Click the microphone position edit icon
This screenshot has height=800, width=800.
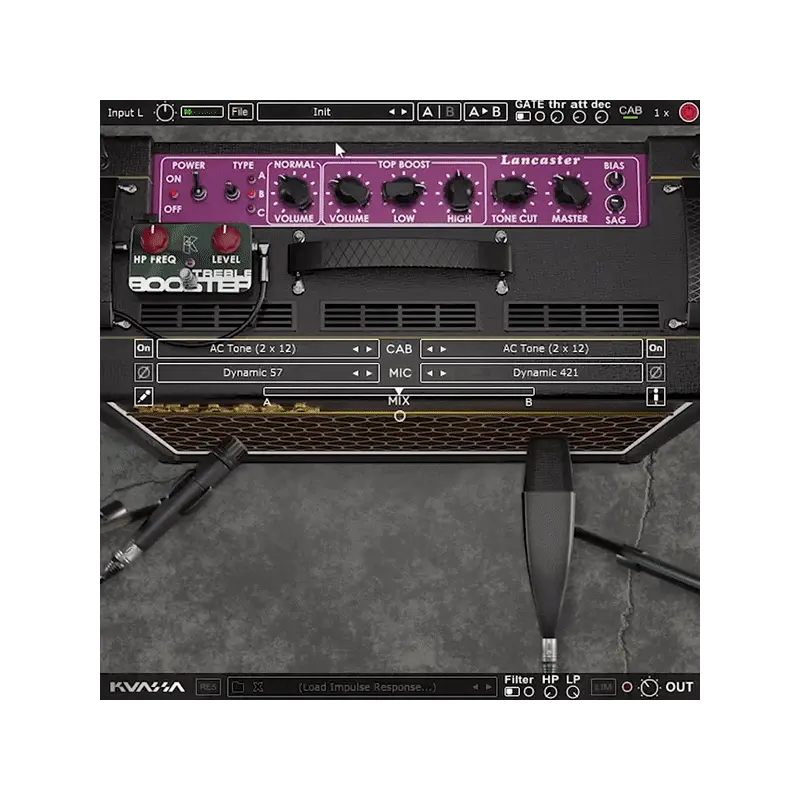(144, 396)
